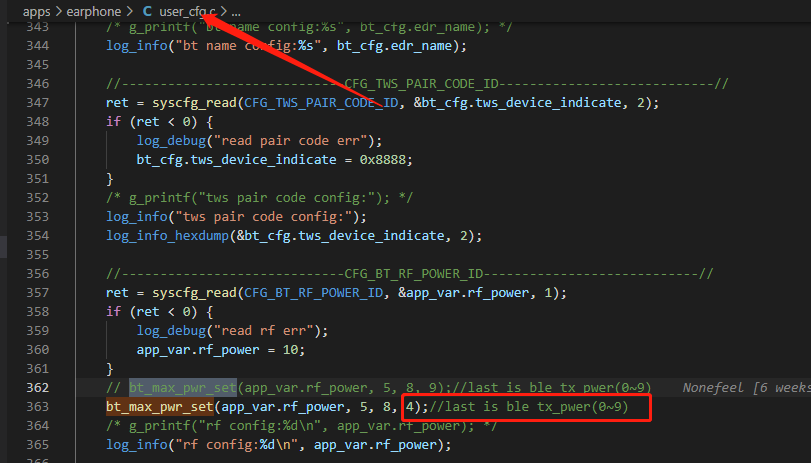Click CFG_TWS_PAIR_CODE_ID in syscfg_read call
This screenshot has width=811, height=463.
pyautogui.click(x=321, y=102)
